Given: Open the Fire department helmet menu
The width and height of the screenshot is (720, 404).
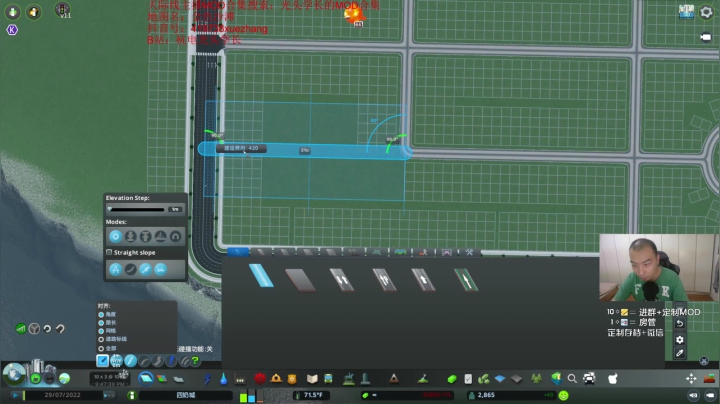Looking at the screenshot, I should (276, 378).
